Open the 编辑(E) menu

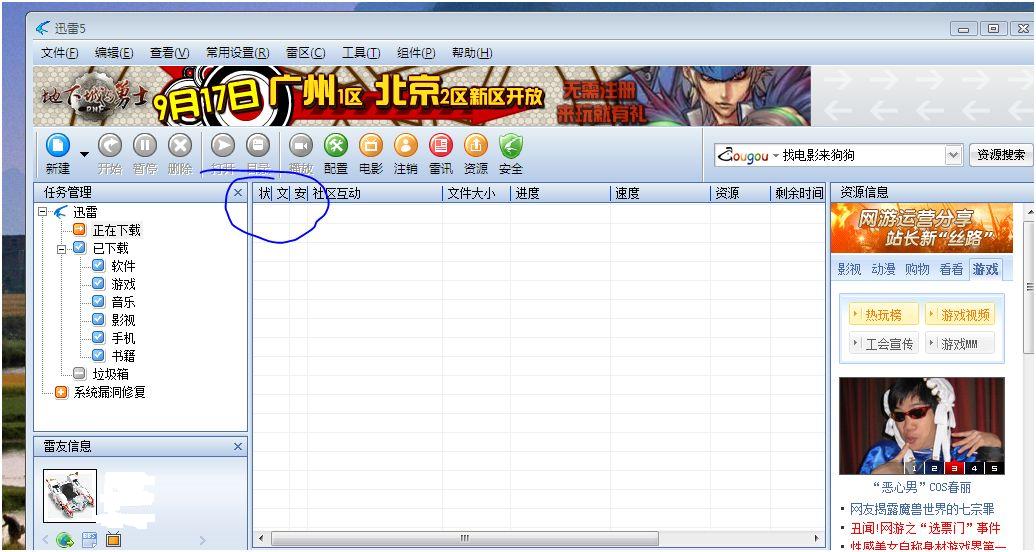(114, 53)
